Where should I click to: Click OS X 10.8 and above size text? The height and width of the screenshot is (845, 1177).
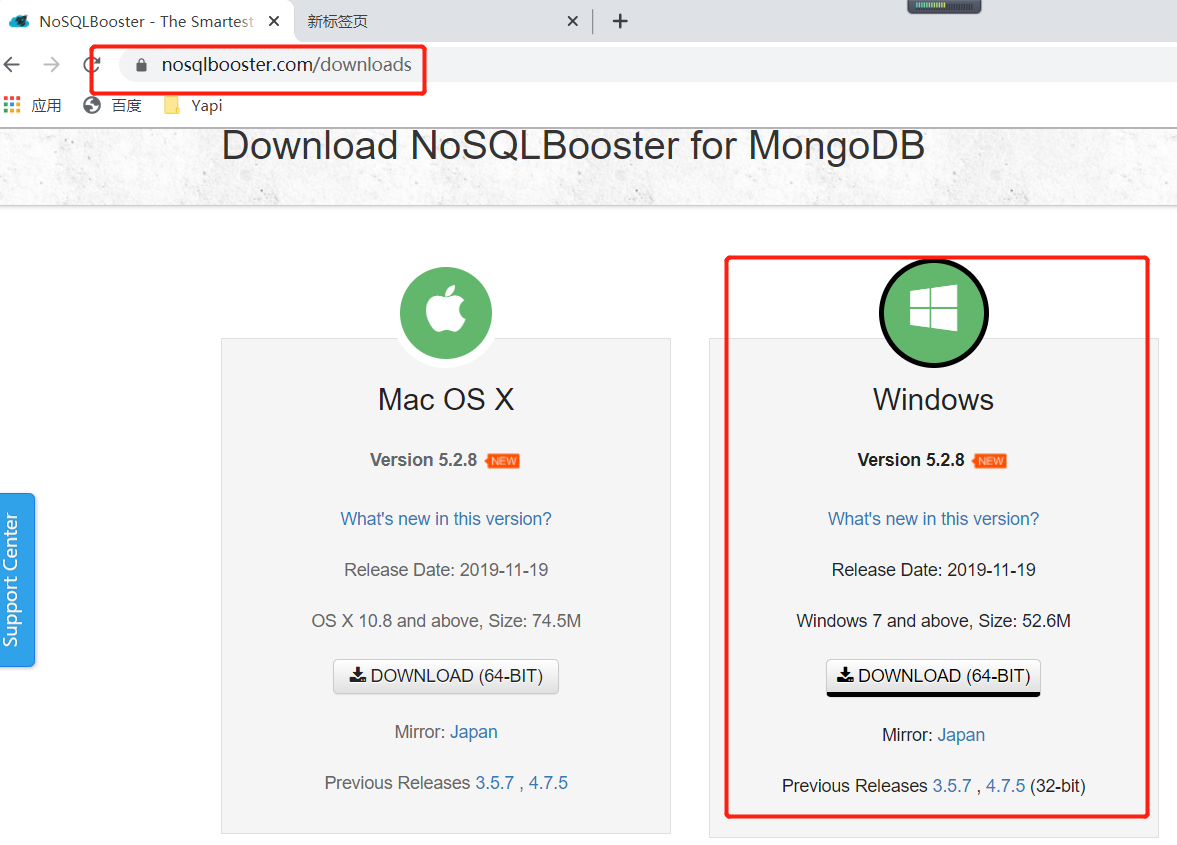click(x=446, y=621)
